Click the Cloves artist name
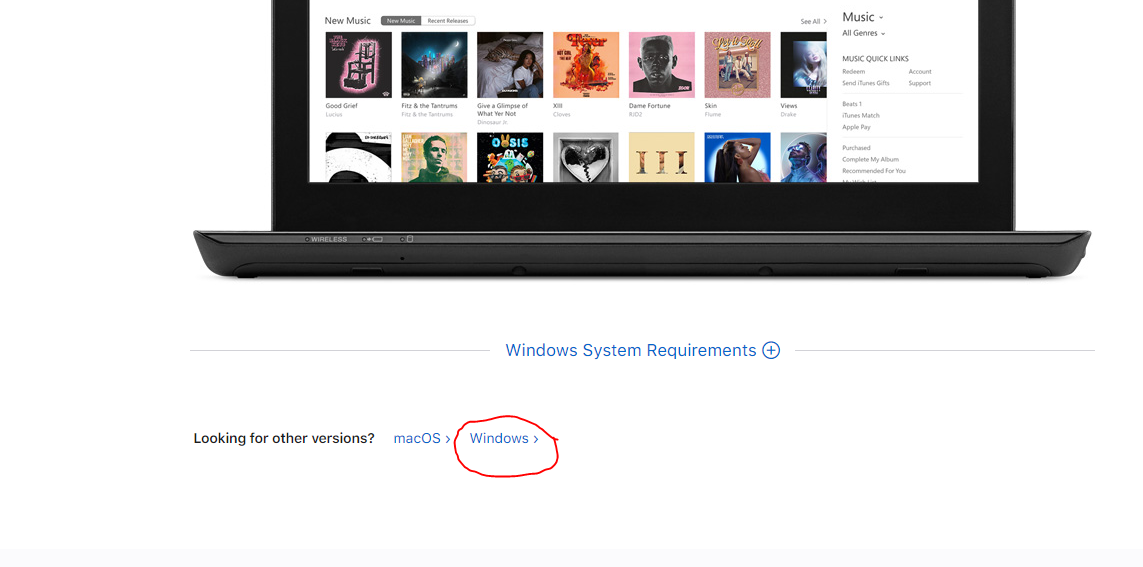Screen dimensions: 1143x567 pos(561,114)
